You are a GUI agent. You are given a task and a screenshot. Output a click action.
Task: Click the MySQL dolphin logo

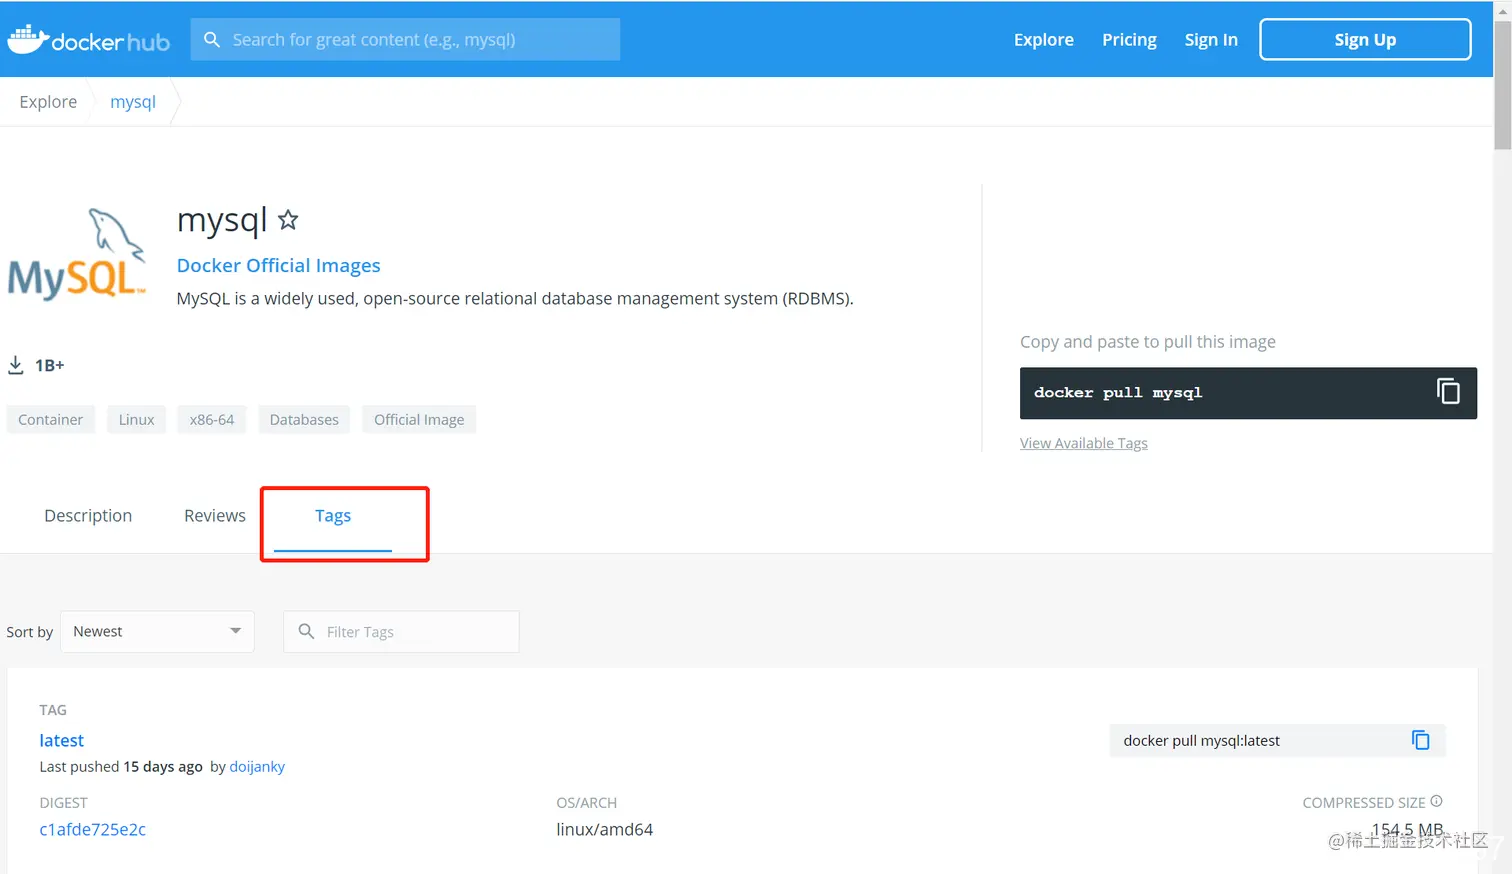[x=77, y=255]
